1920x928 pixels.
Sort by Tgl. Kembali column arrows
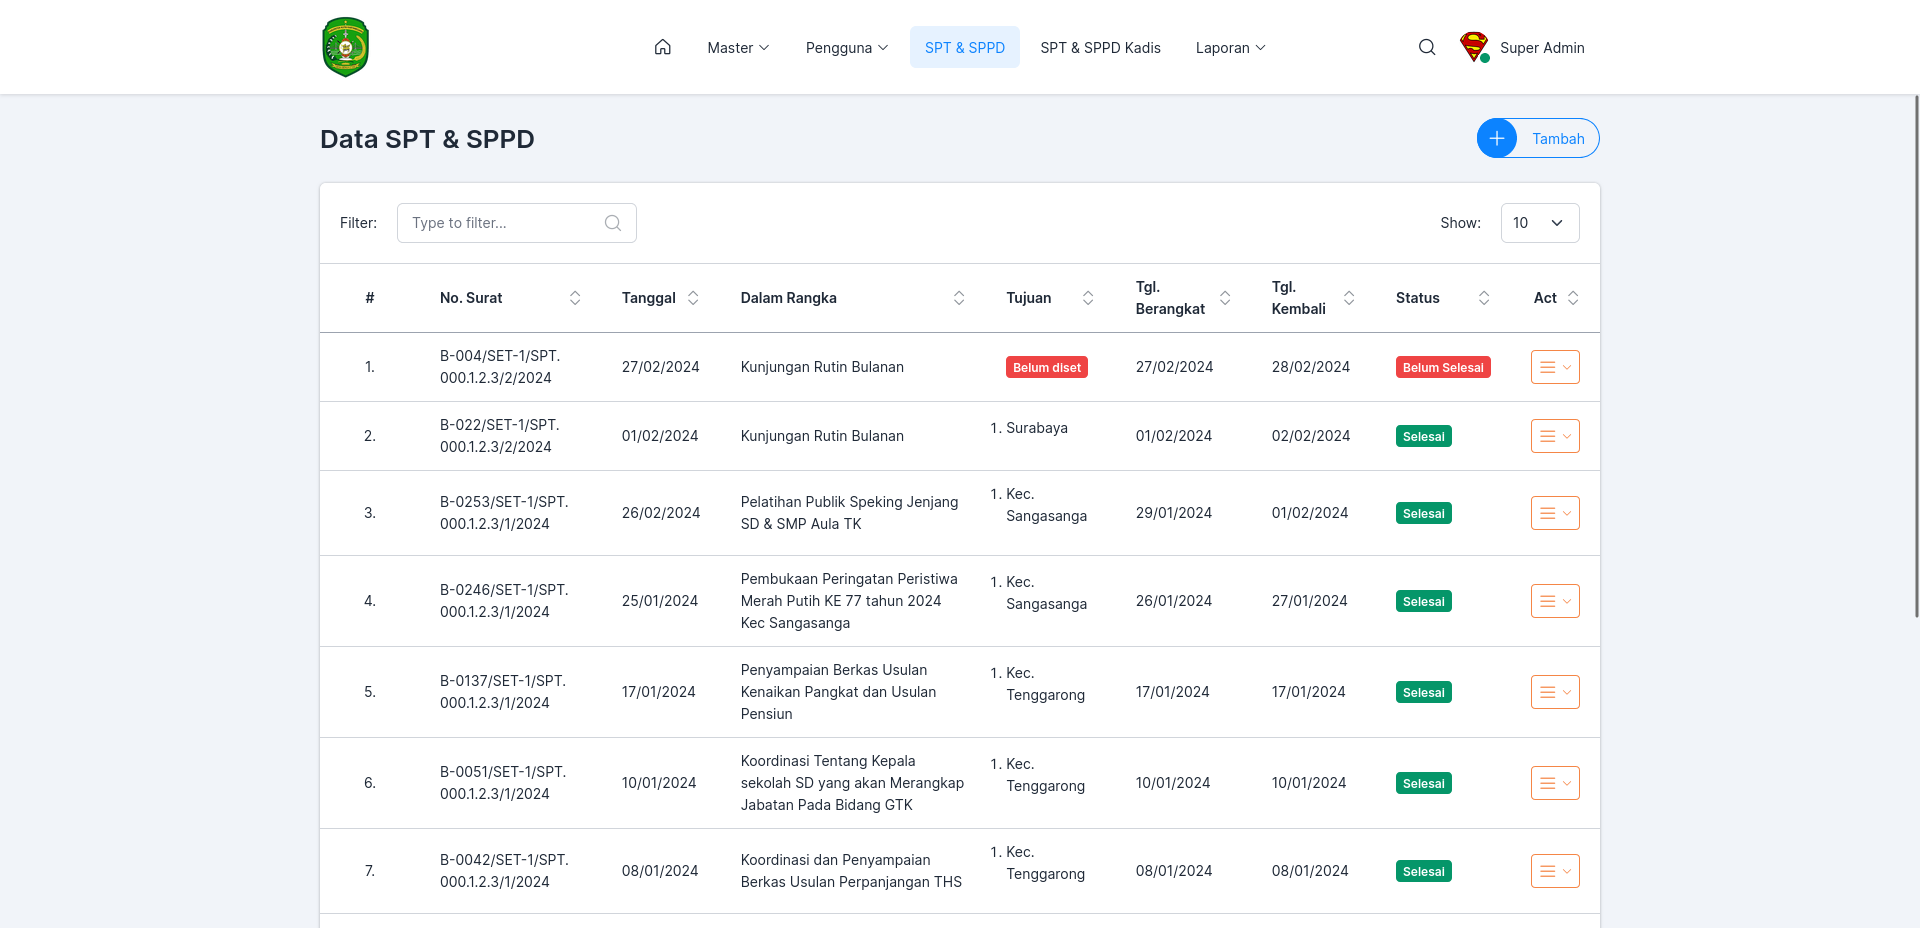1349,298
